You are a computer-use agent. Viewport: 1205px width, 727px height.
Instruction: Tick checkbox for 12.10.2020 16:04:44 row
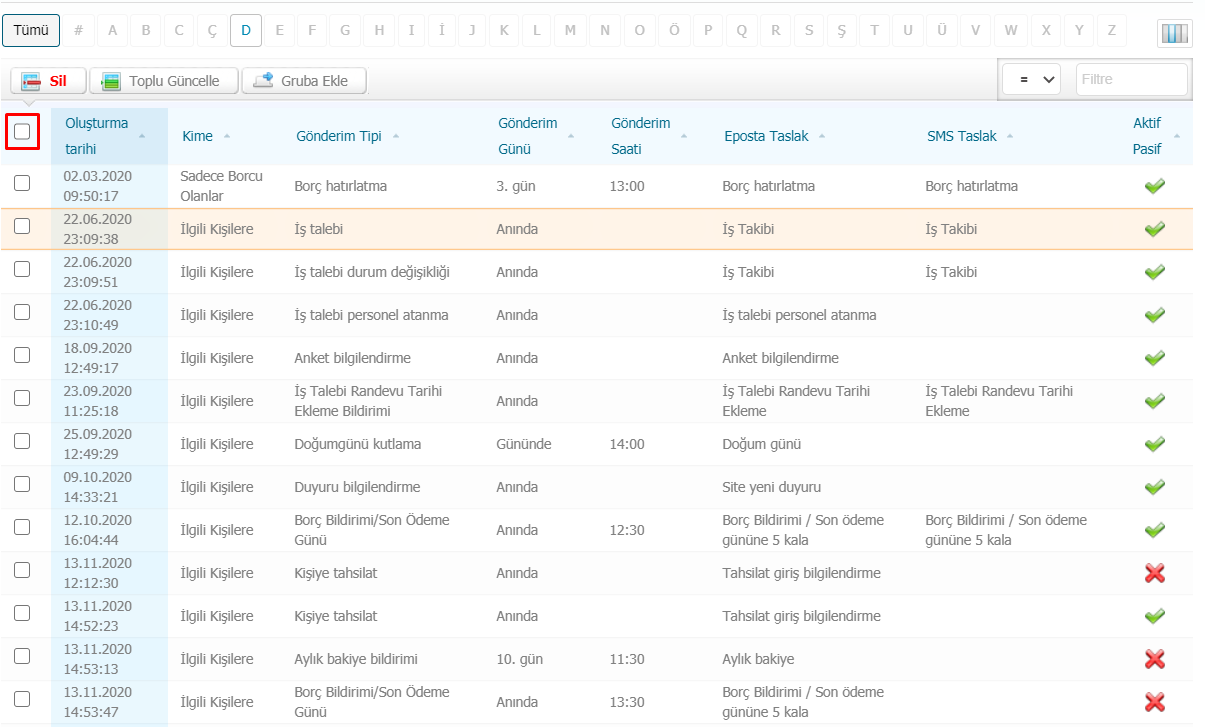point(22,527)
